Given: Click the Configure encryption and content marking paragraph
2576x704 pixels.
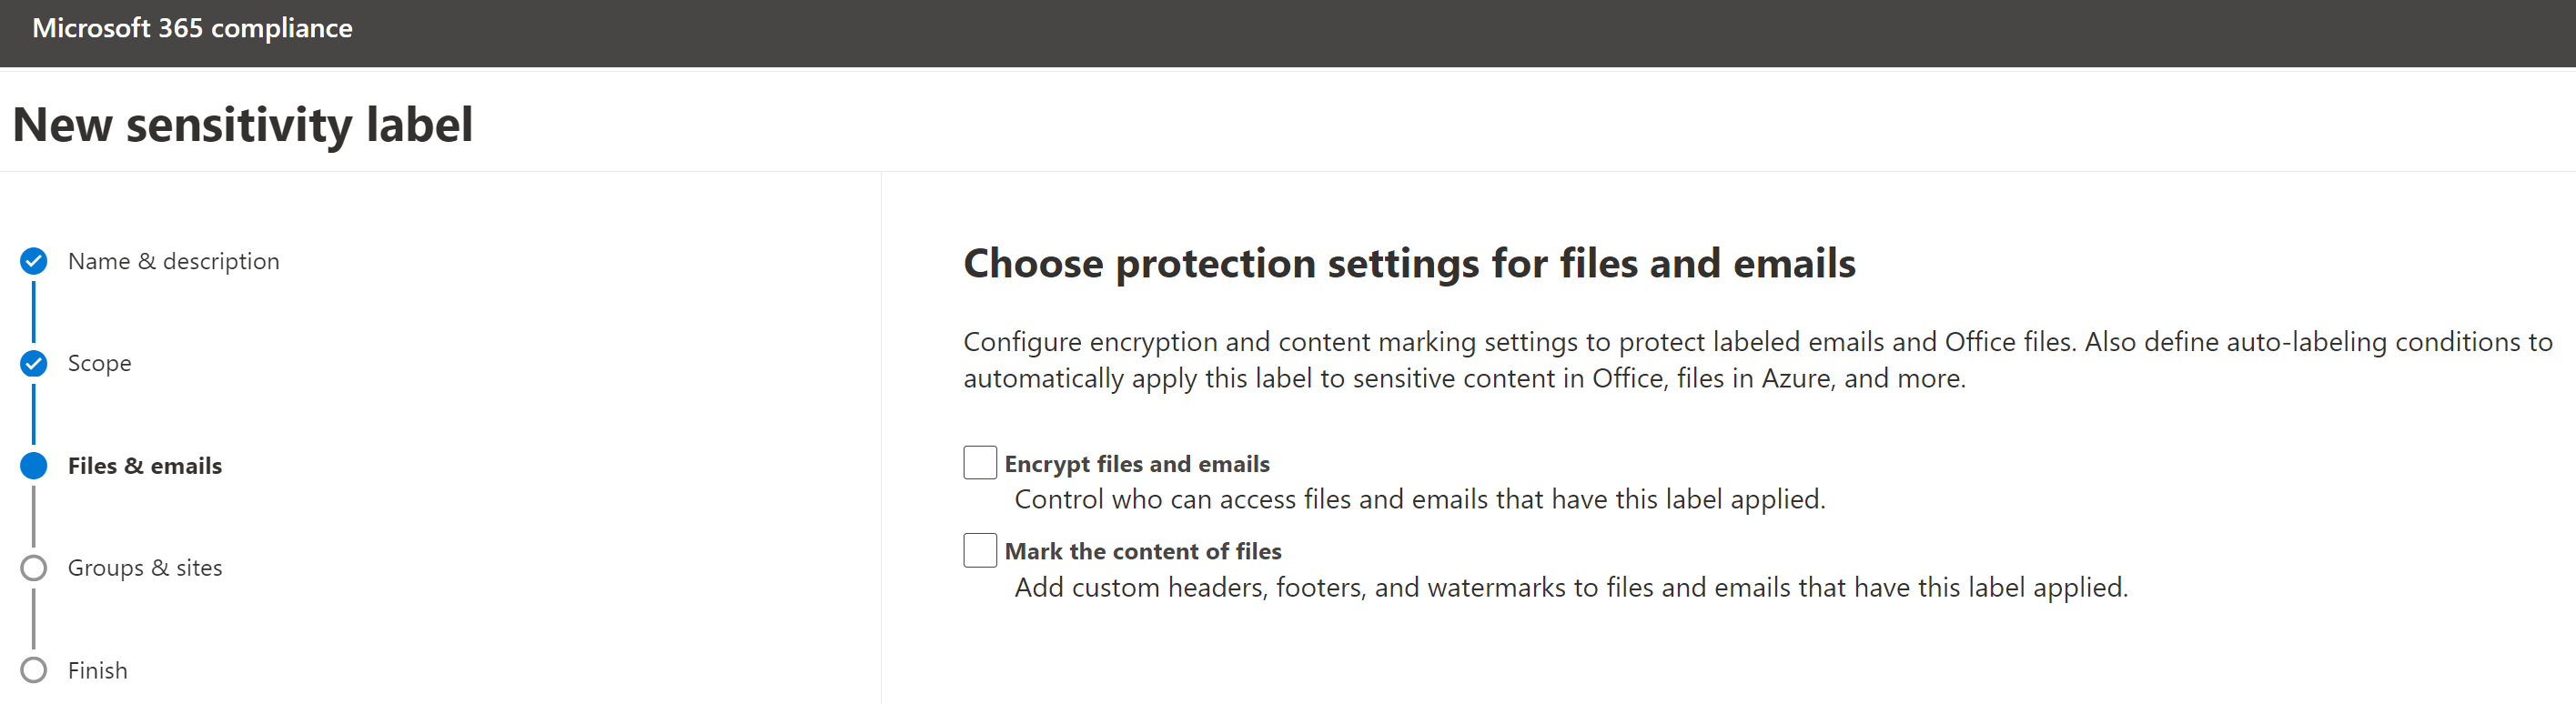Looking at the screenshot, I should (1758, 360).
